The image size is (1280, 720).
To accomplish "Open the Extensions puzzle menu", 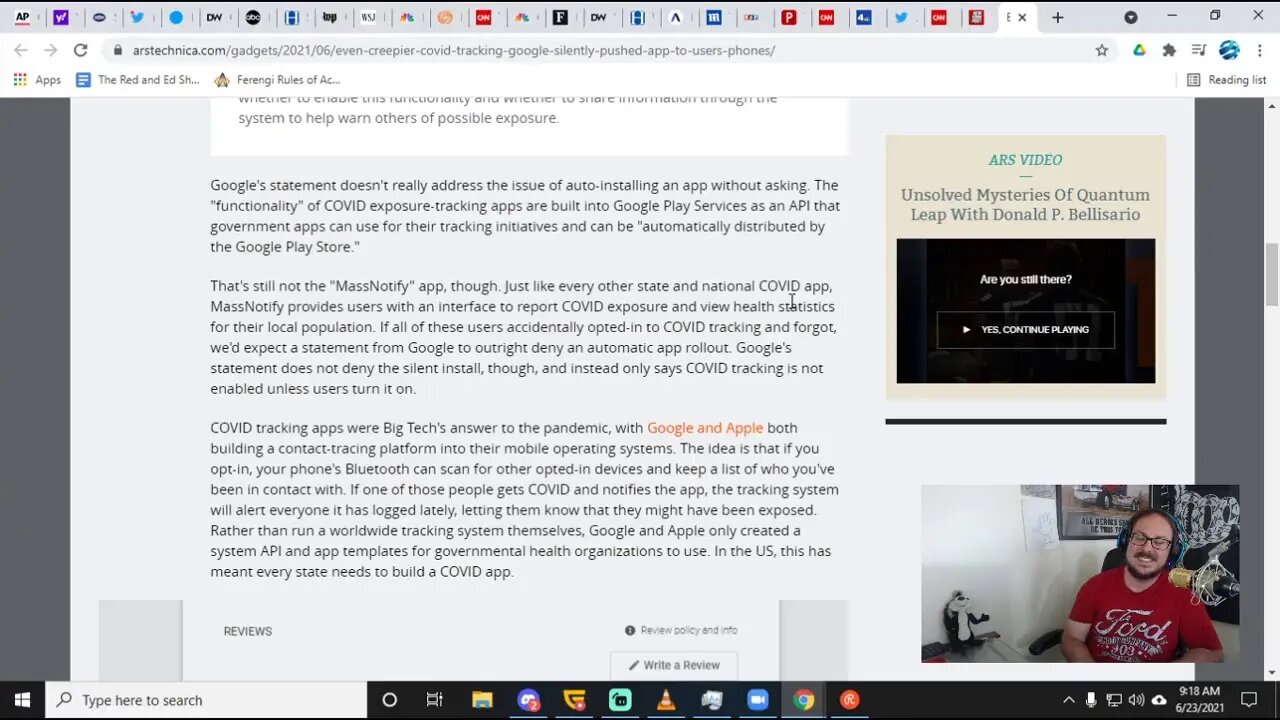I will [x=1169, y=50].
